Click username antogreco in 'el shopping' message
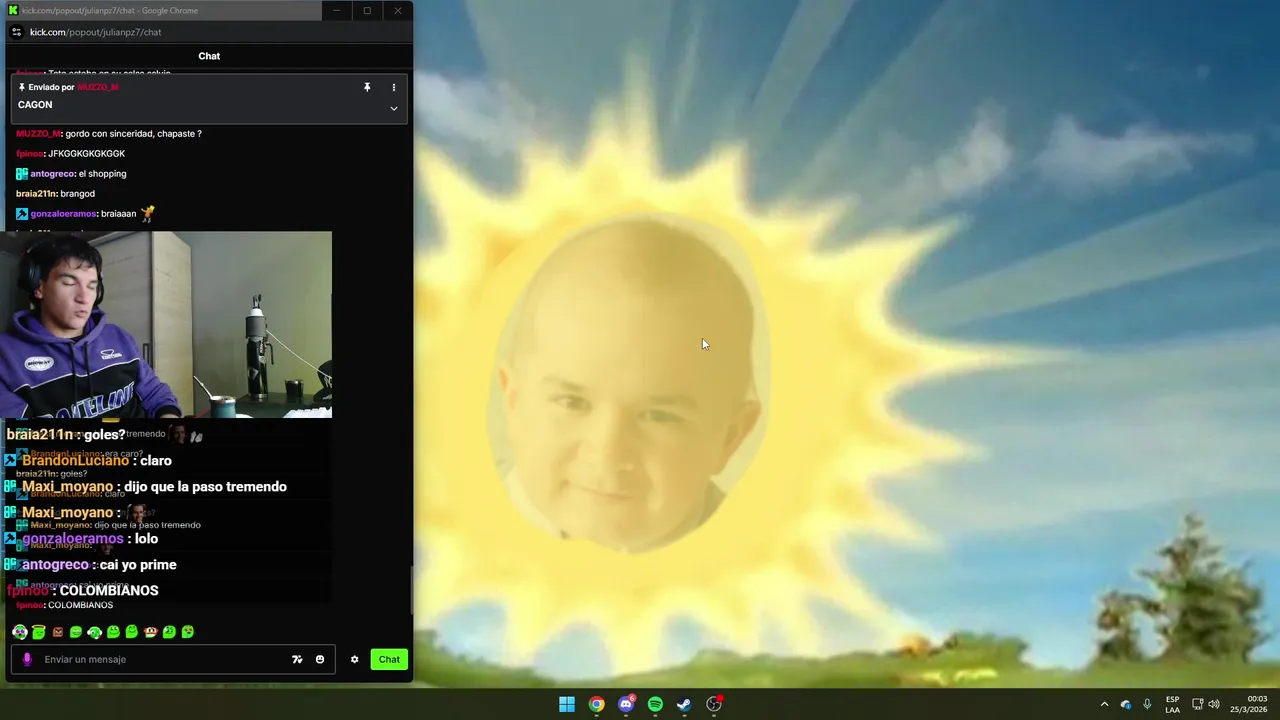 (52, 173)
